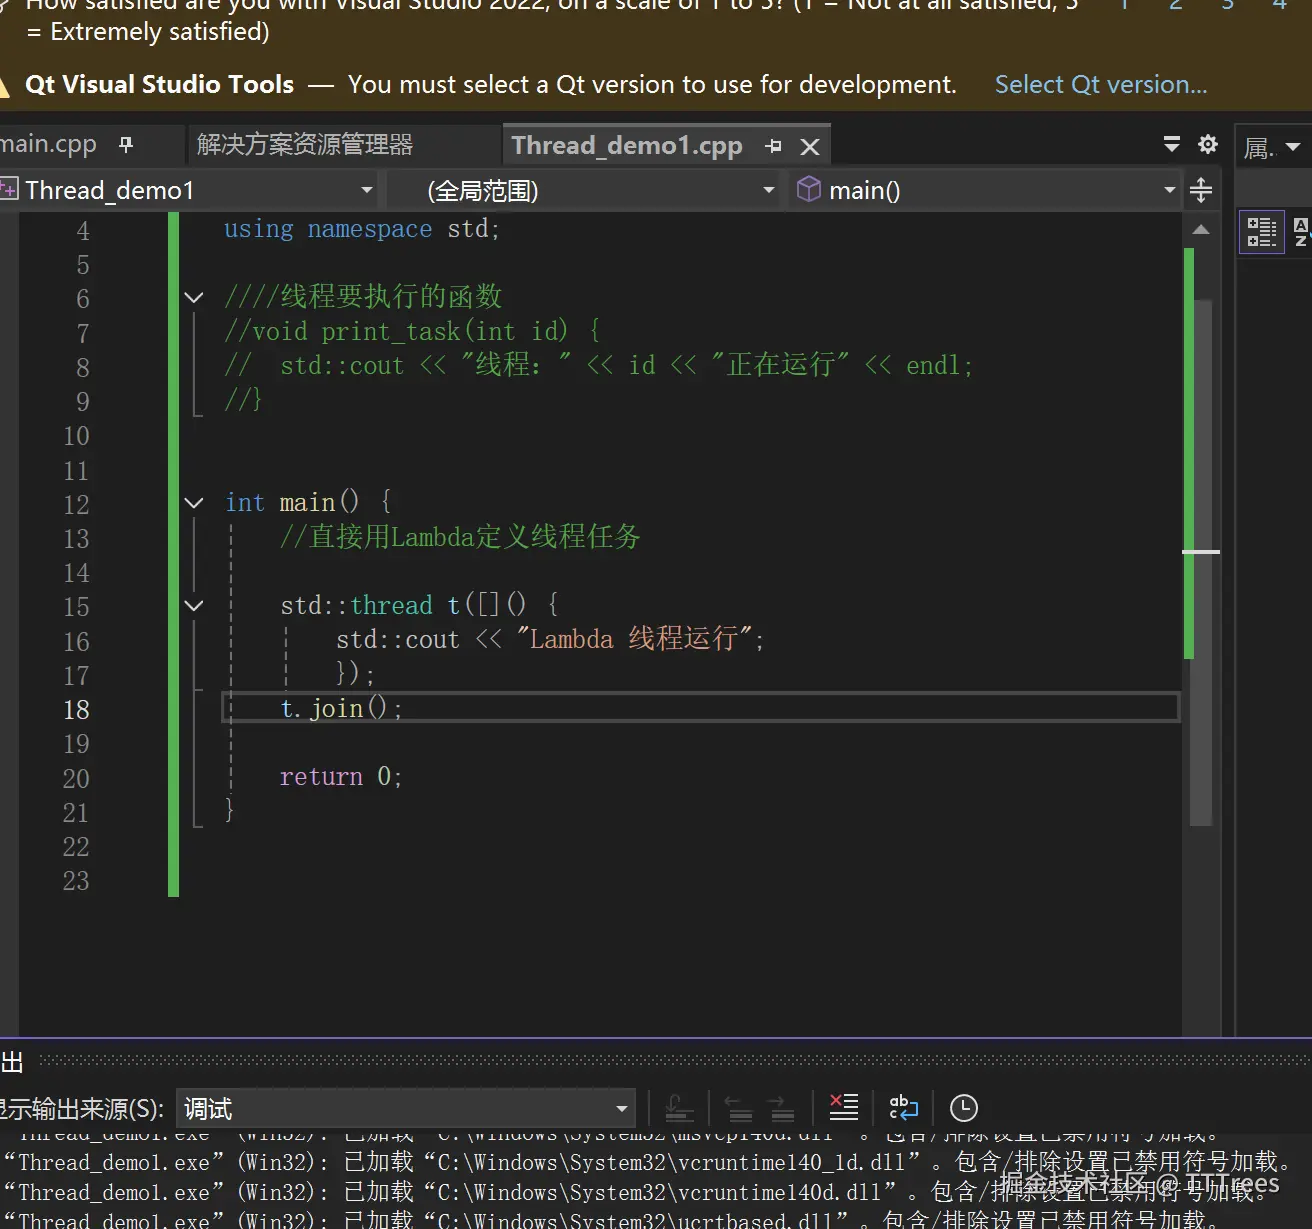Screen dimensions: 1312x1229
Task: Select categorized view in Properties panel
Action: [1261, 232]
